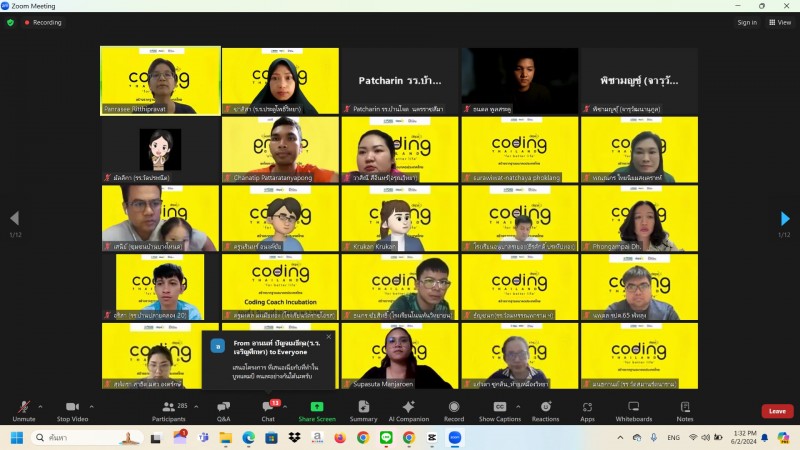
Task: Open Whiteboards
Action: click(634, 411)
